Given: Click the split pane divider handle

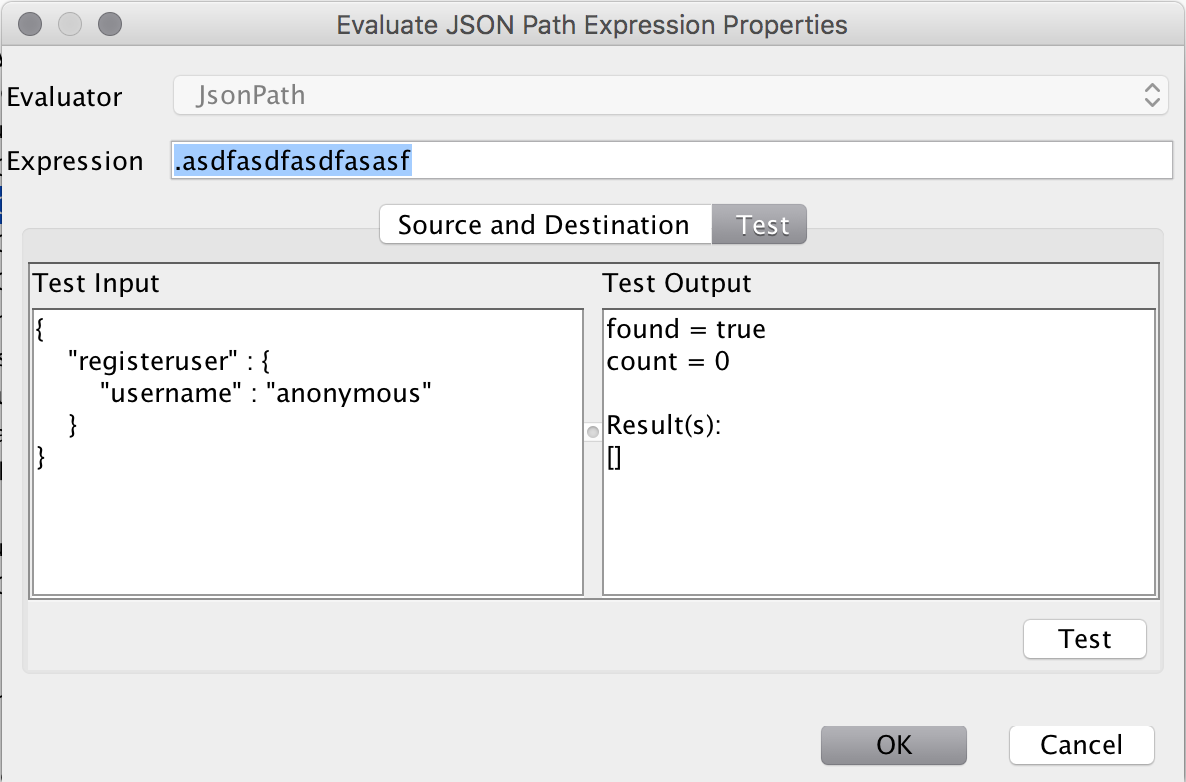Looking at the screenshot, I should point(593,432).
